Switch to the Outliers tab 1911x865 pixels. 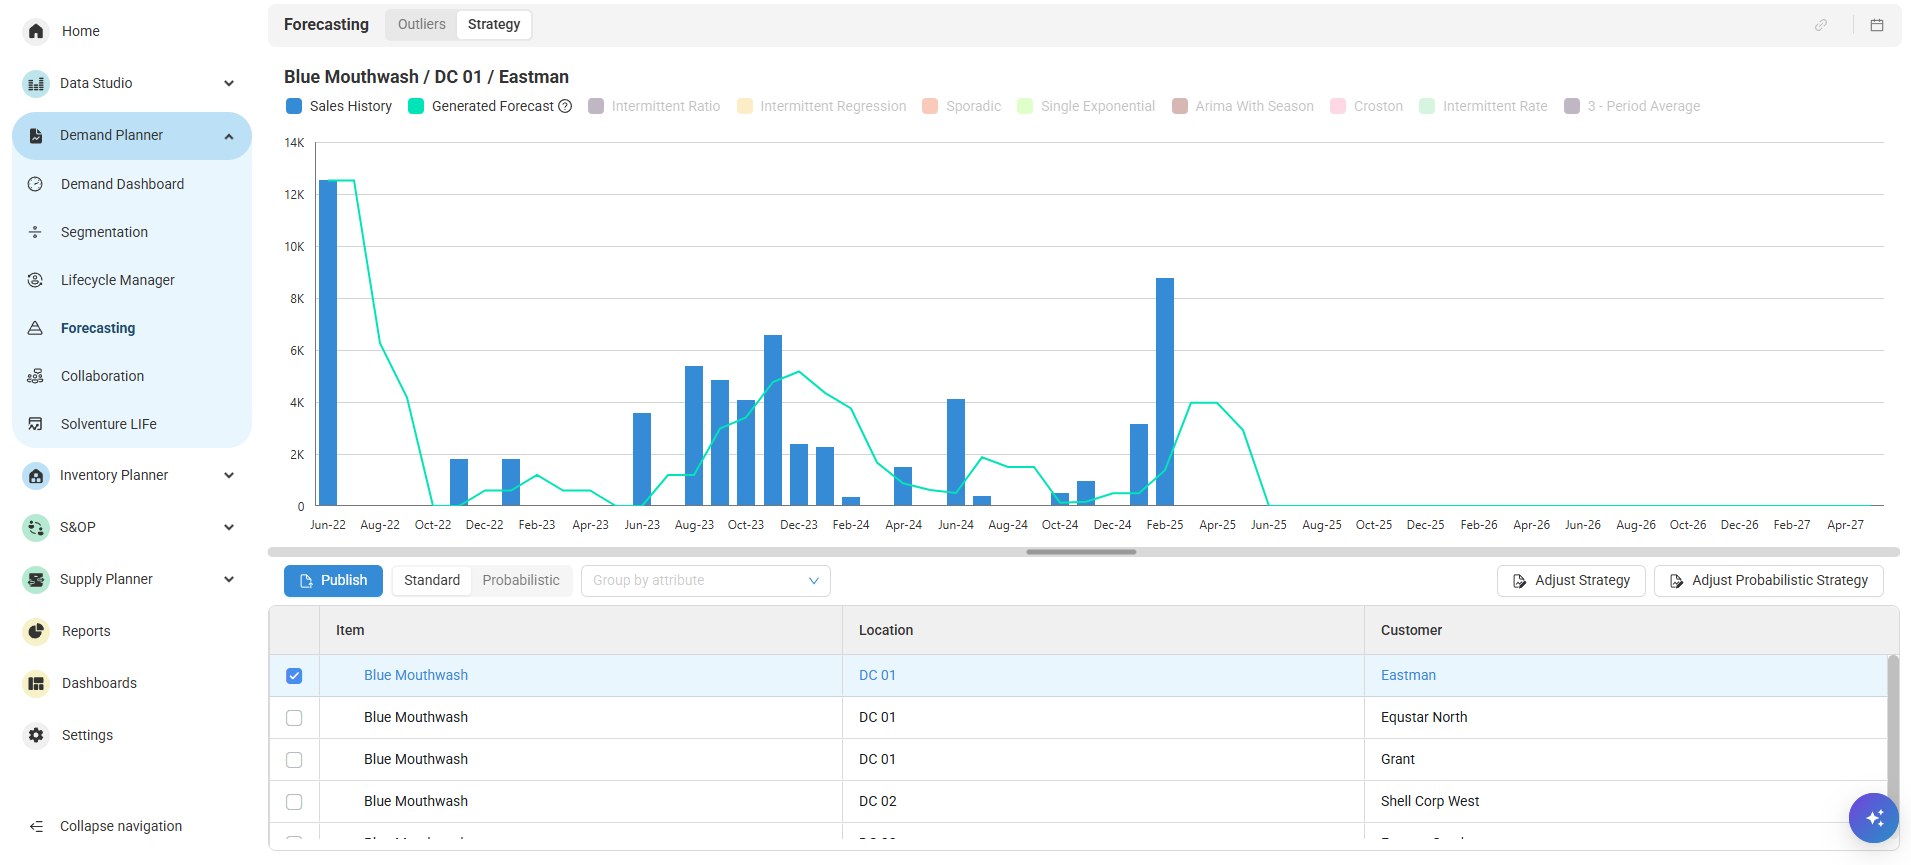pos(421,25)
